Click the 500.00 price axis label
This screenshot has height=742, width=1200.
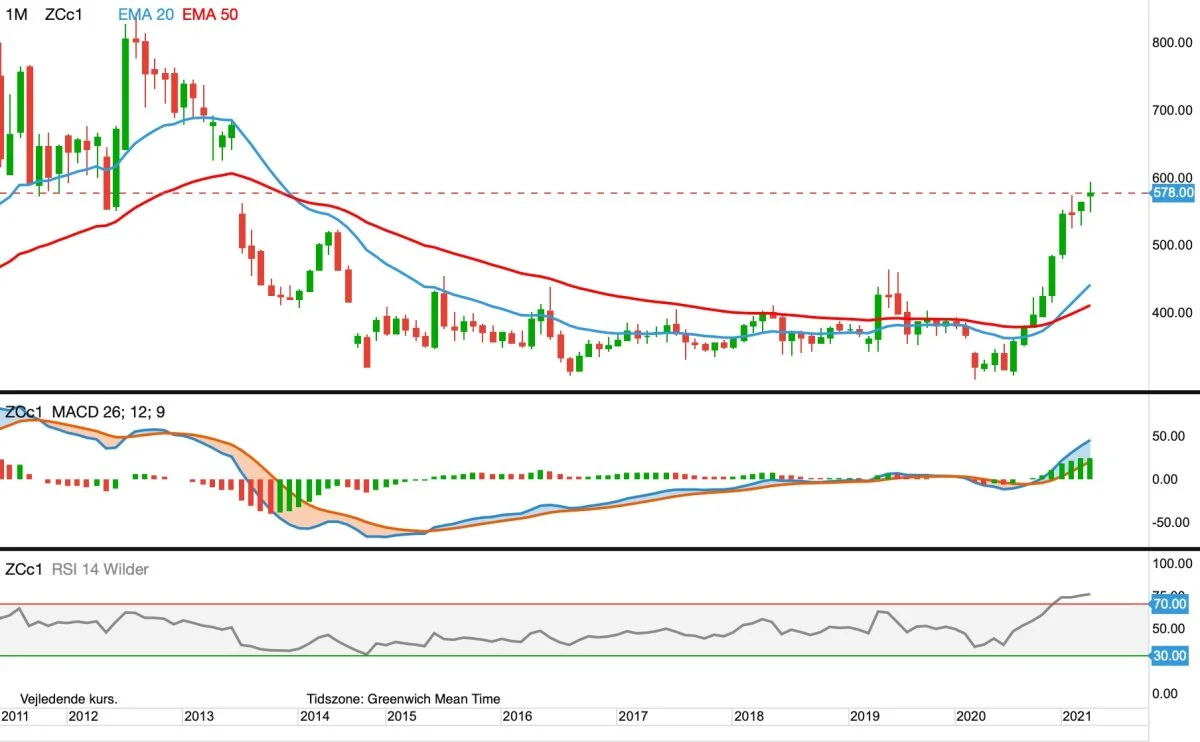pos(1172,245)
